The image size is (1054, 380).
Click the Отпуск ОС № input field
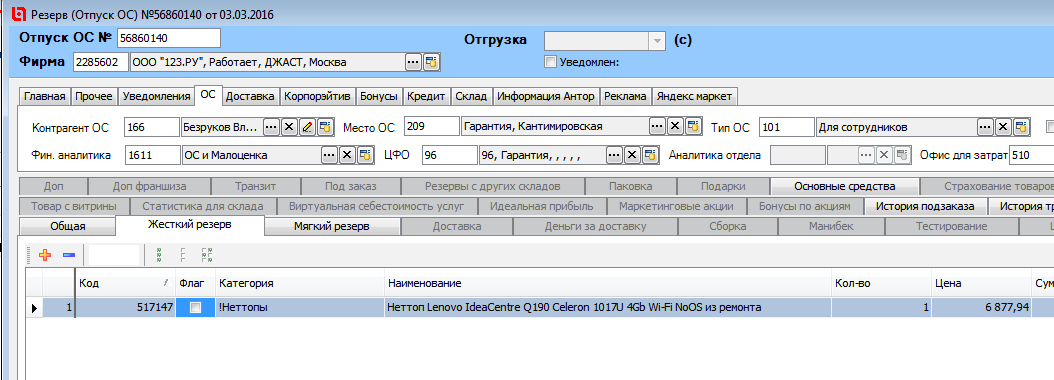169,38
